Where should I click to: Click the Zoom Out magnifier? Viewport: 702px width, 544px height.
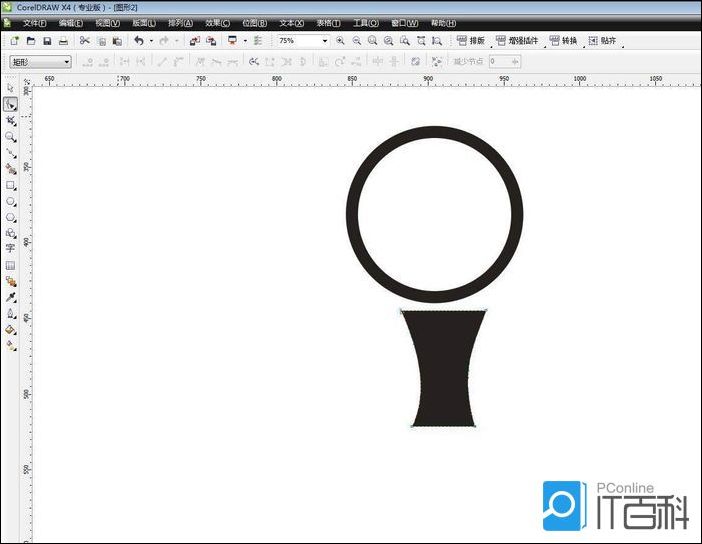356,41
